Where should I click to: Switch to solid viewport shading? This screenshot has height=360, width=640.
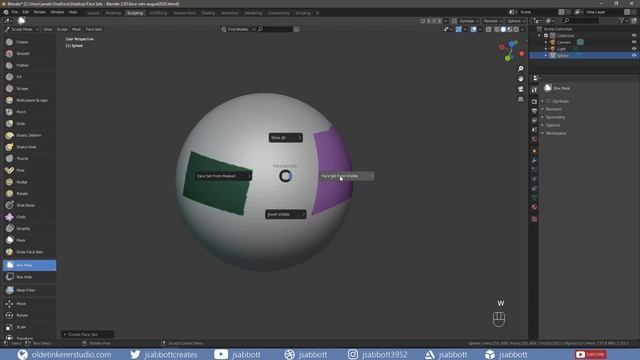[x=503, y=29]
